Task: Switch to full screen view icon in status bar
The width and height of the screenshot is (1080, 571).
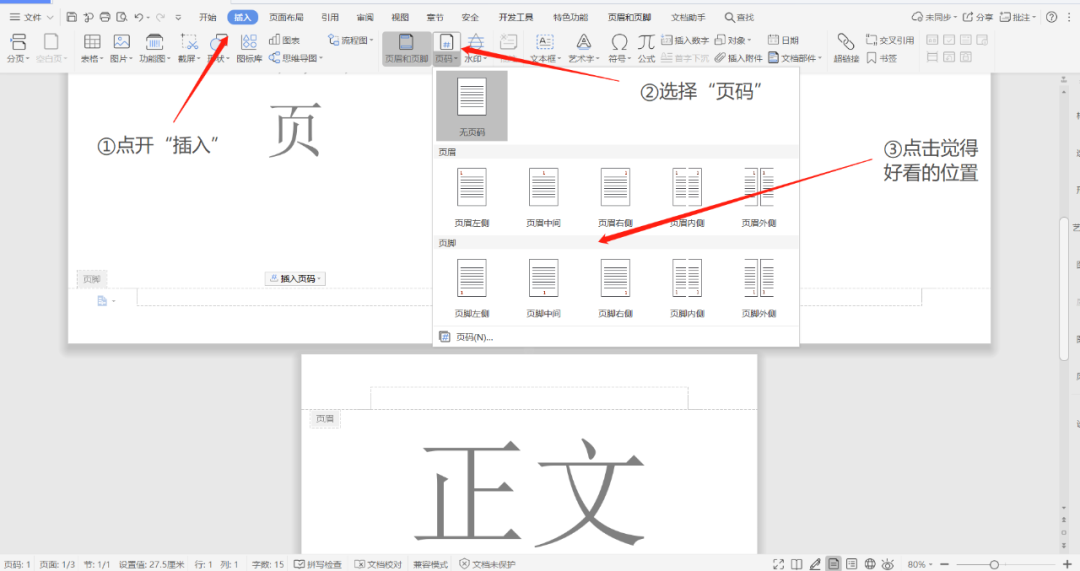Action: (778, 564)
